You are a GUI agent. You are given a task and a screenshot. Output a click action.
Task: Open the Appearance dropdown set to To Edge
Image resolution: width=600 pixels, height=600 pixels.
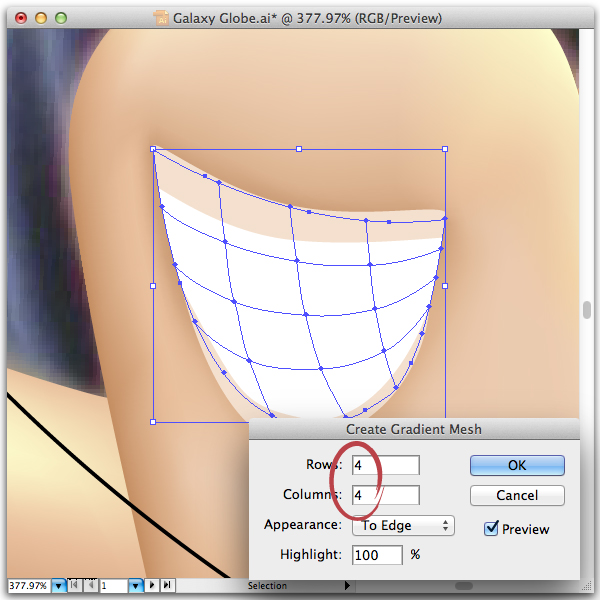coord(403,525)
